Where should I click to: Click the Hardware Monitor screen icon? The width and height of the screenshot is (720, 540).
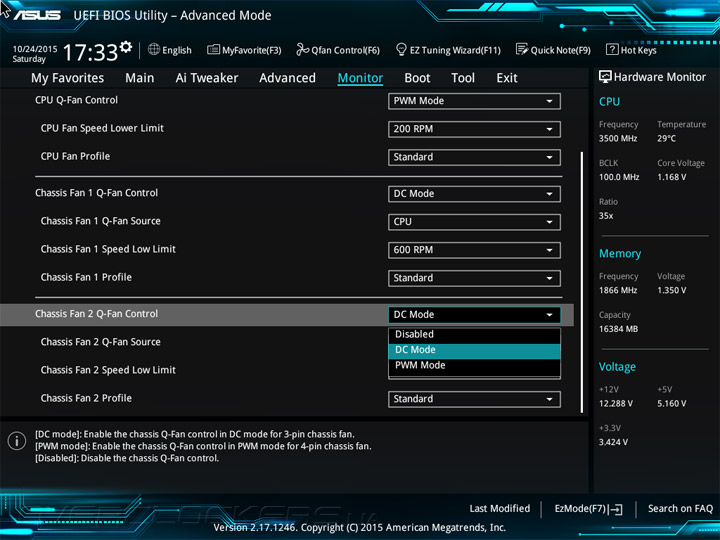605,77
